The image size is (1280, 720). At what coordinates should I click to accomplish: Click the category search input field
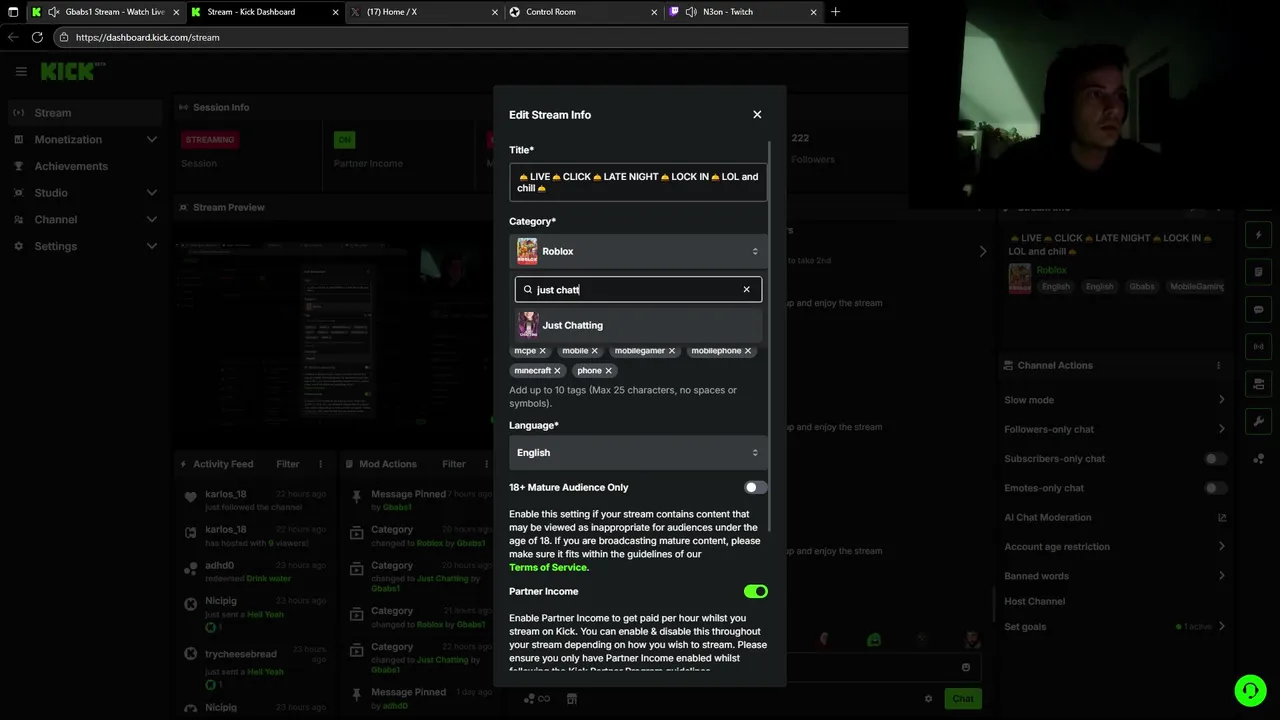(x=638, y=290)
